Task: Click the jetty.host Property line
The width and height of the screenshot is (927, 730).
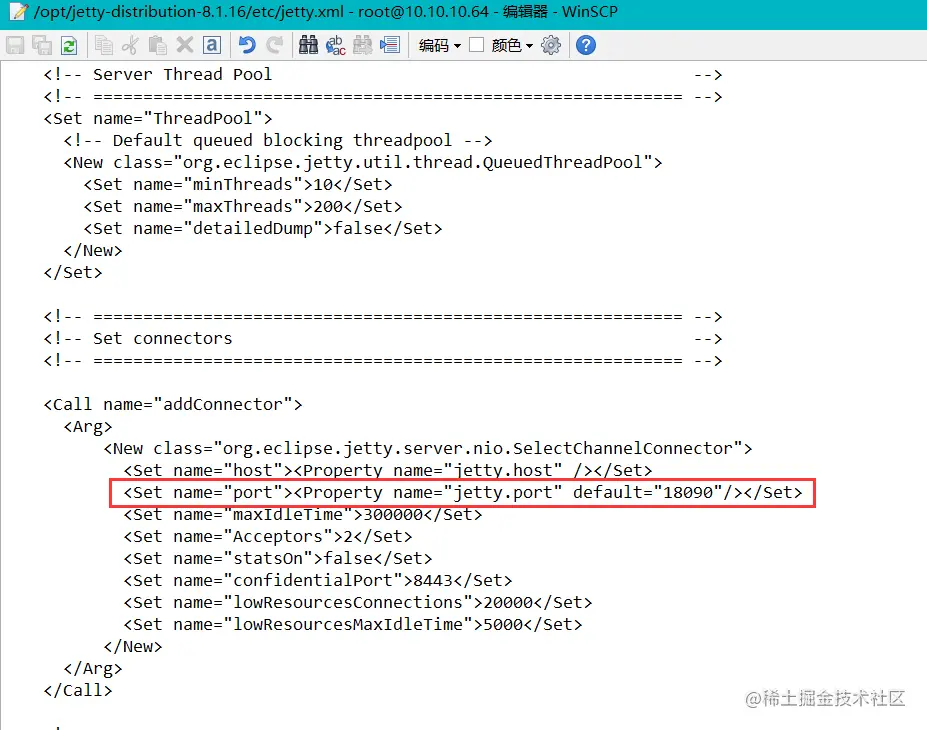Action: (388, 471)
